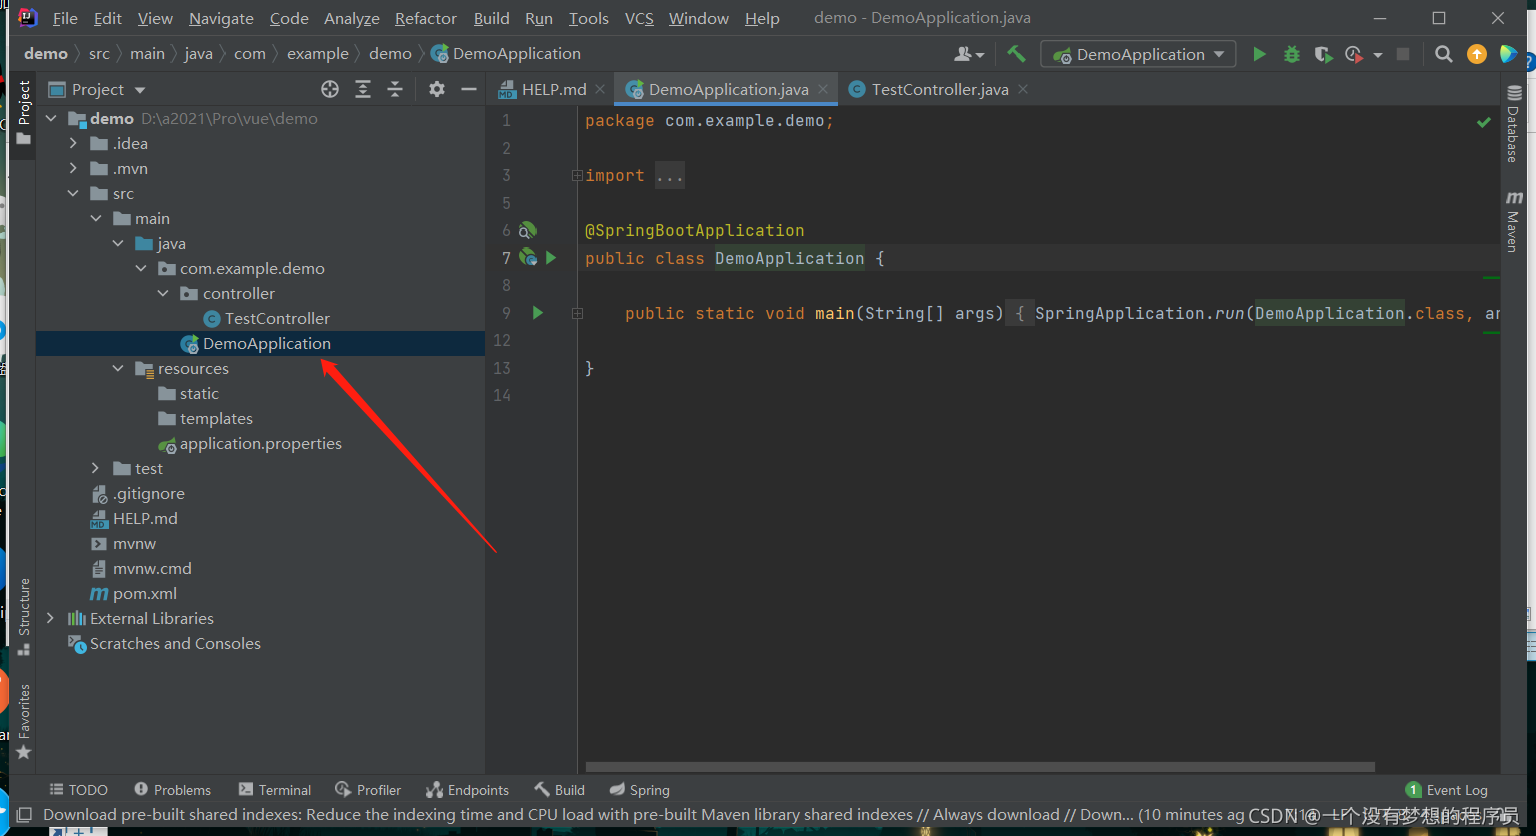
Task: Collapse the controller package
Action: pyautogui.click(x=163, y=293)
